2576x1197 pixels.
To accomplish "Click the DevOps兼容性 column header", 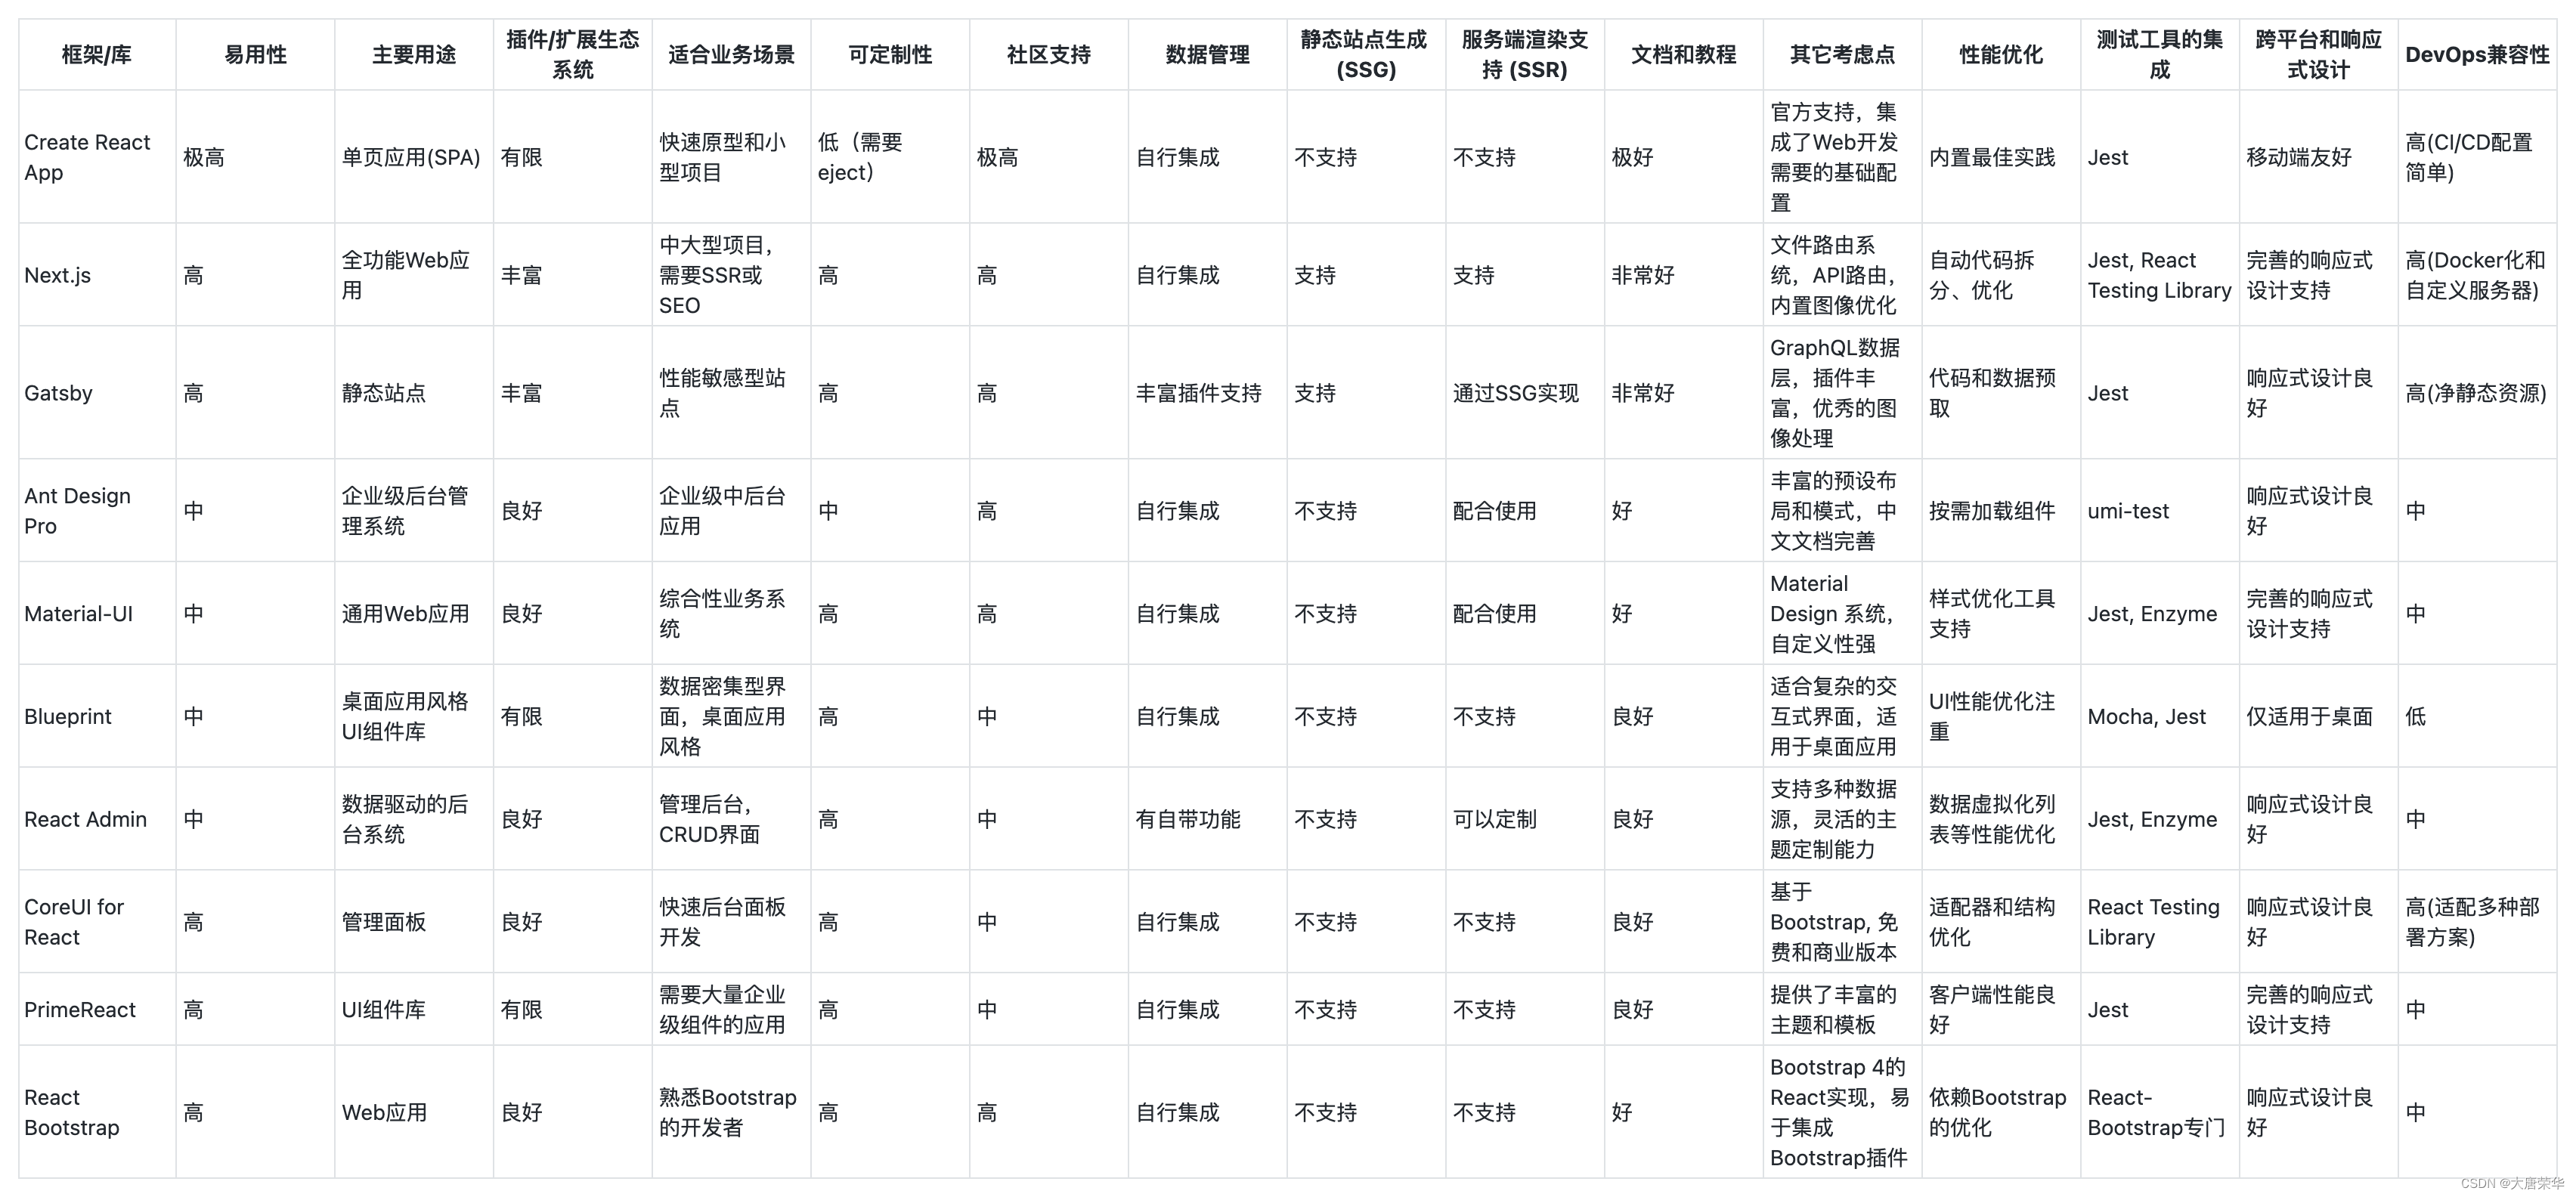I will coord(2477,55).
